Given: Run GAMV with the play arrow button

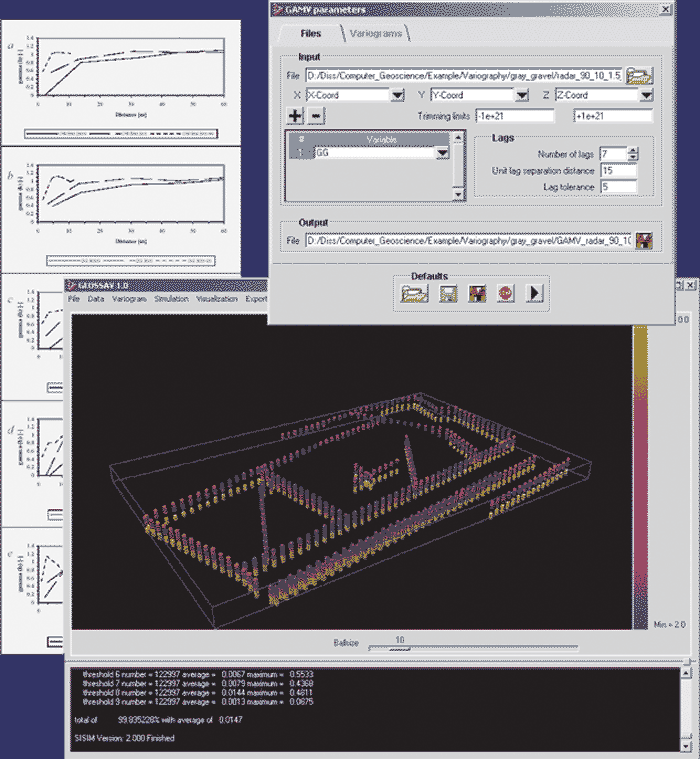Looking at the screenshot, I should (x=535, y=293).
